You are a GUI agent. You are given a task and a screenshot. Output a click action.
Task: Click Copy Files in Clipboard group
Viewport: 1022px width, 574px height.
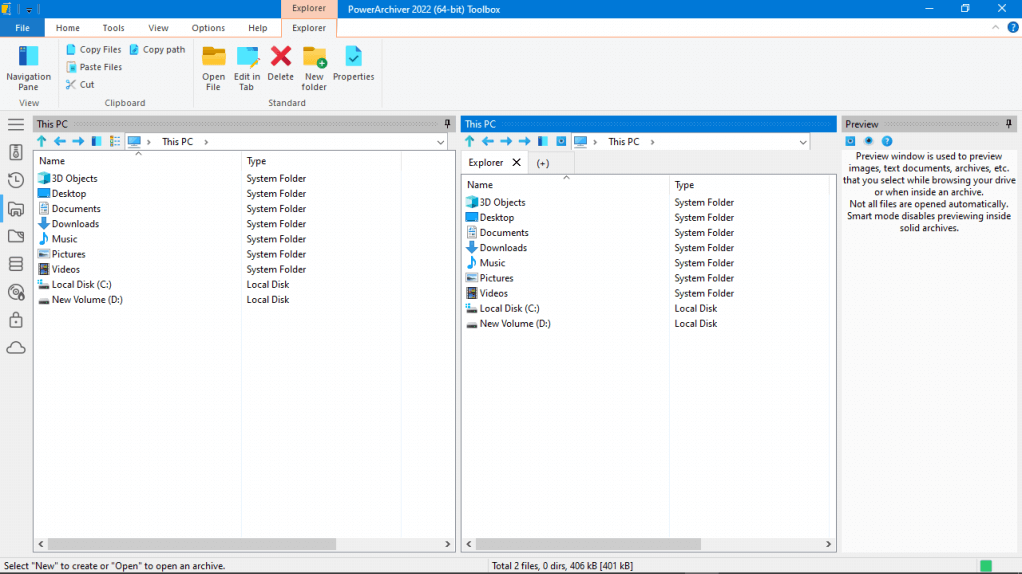click(94, 50)
